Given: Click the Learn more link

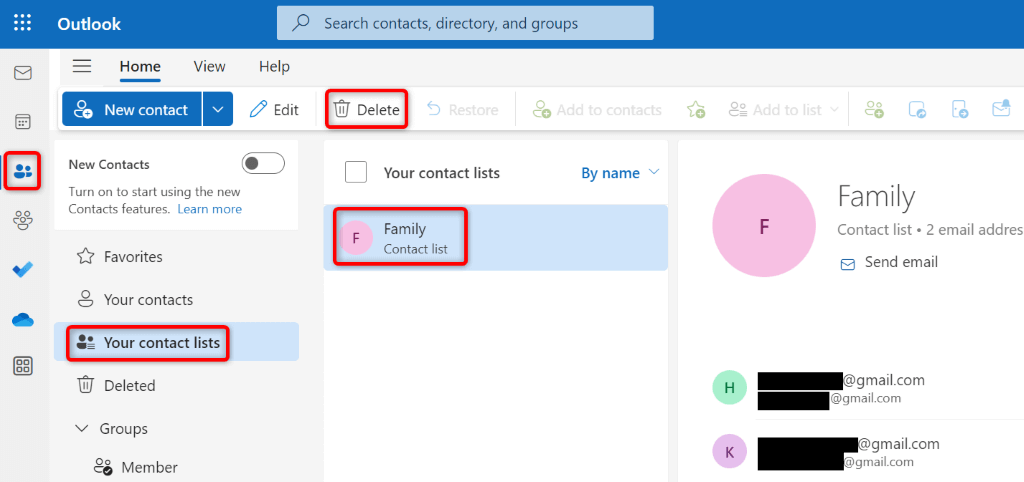Looking at the screenshot, I should click(x=209, y=209).
